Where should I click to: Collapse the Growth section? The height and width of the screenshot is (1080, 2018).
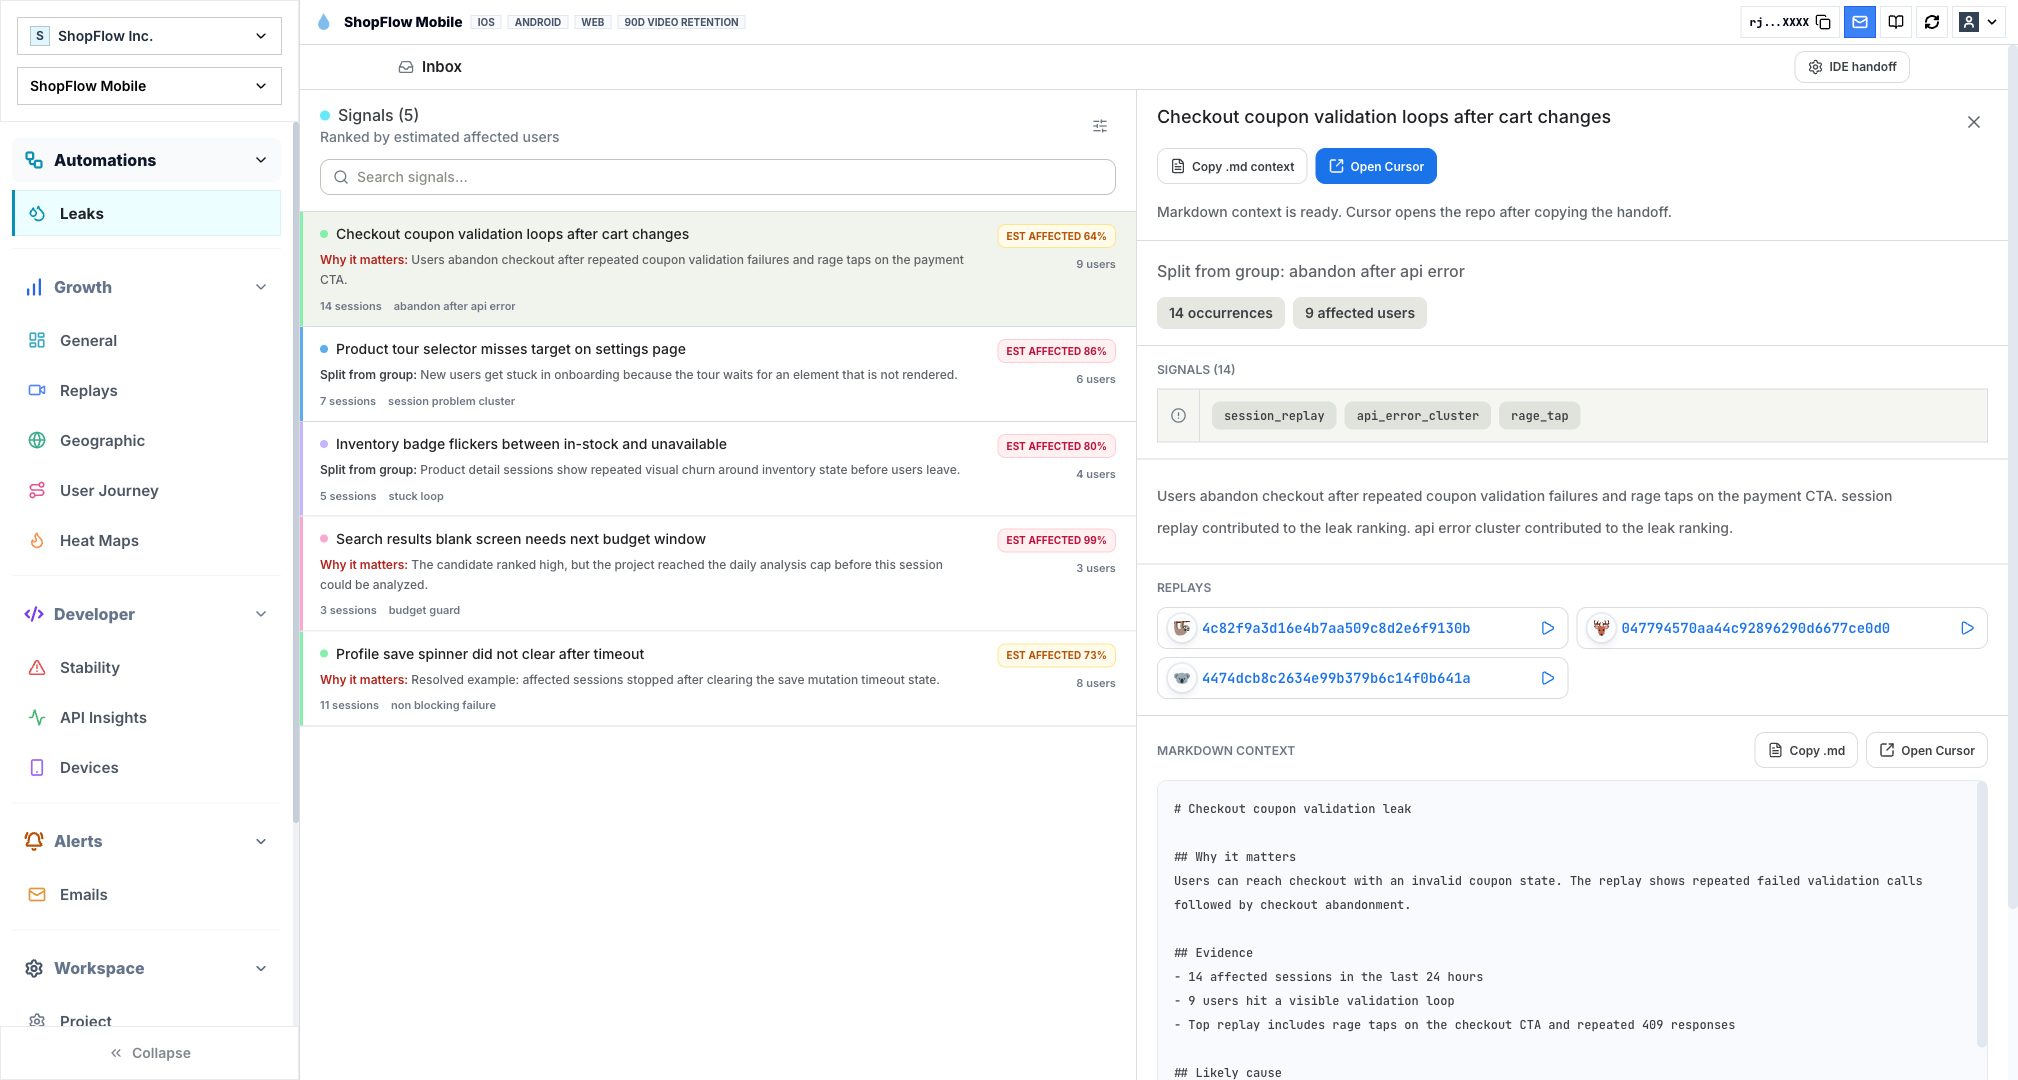261,287
